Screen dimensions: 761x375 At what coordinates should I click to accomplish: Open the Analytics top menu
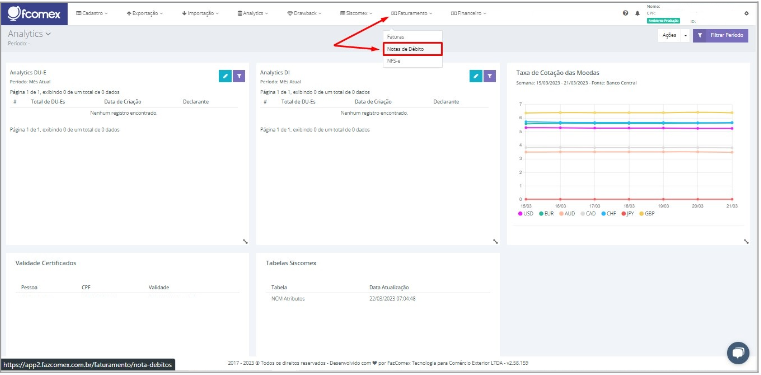tap(252, 14)
